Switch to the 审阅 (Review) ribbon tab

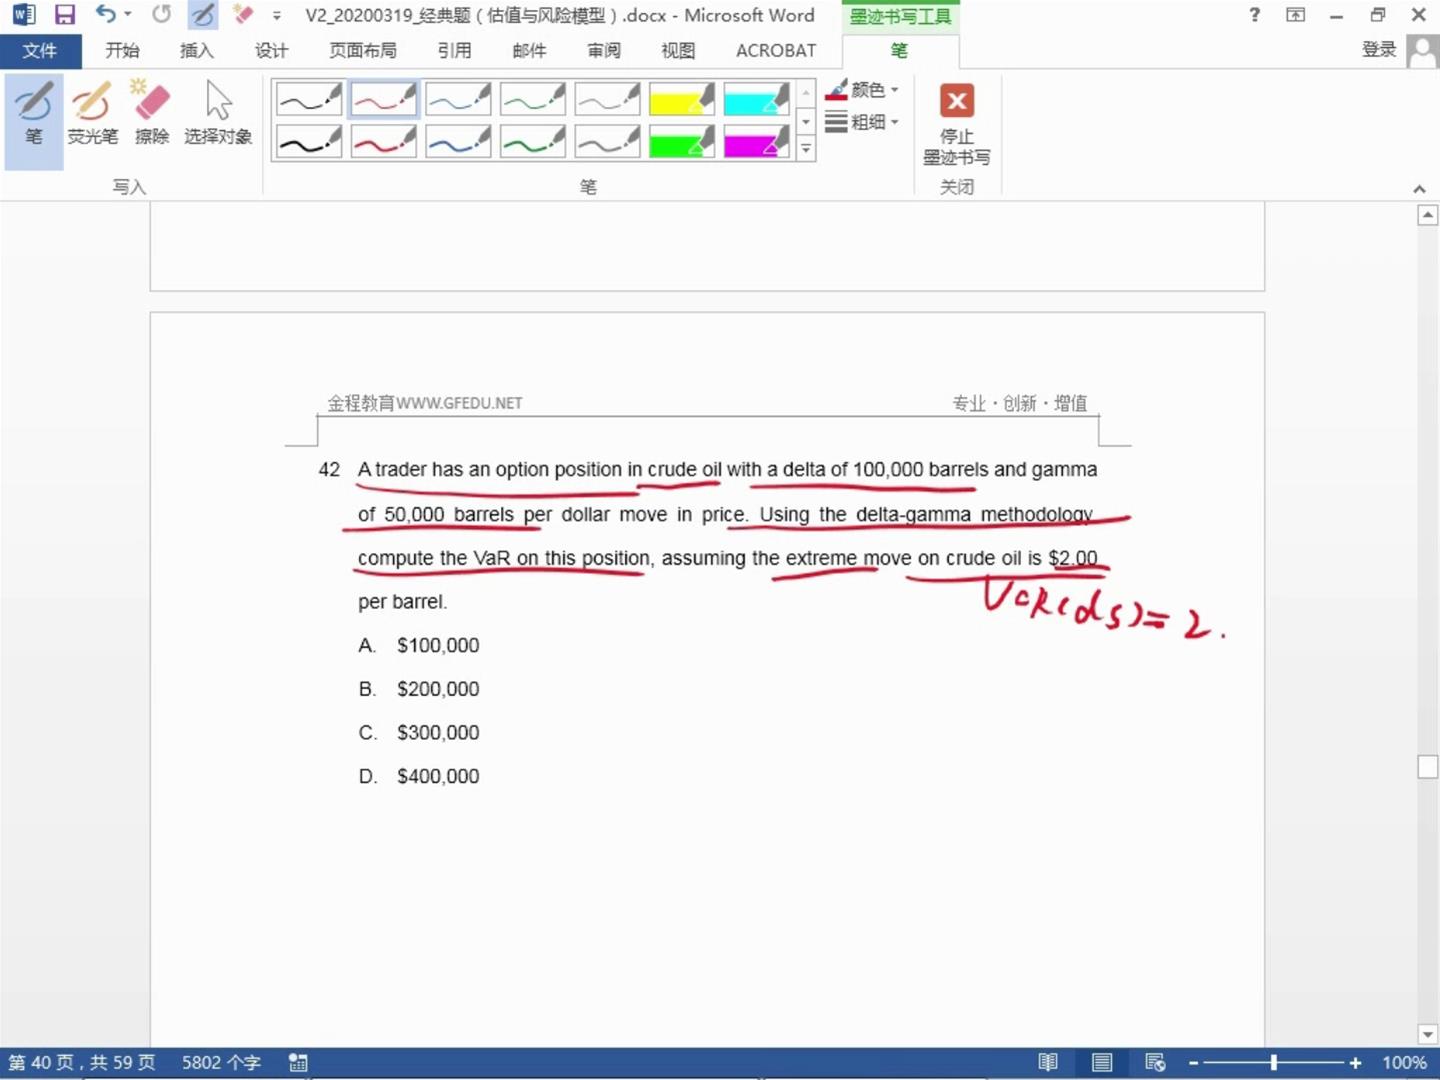603,50
